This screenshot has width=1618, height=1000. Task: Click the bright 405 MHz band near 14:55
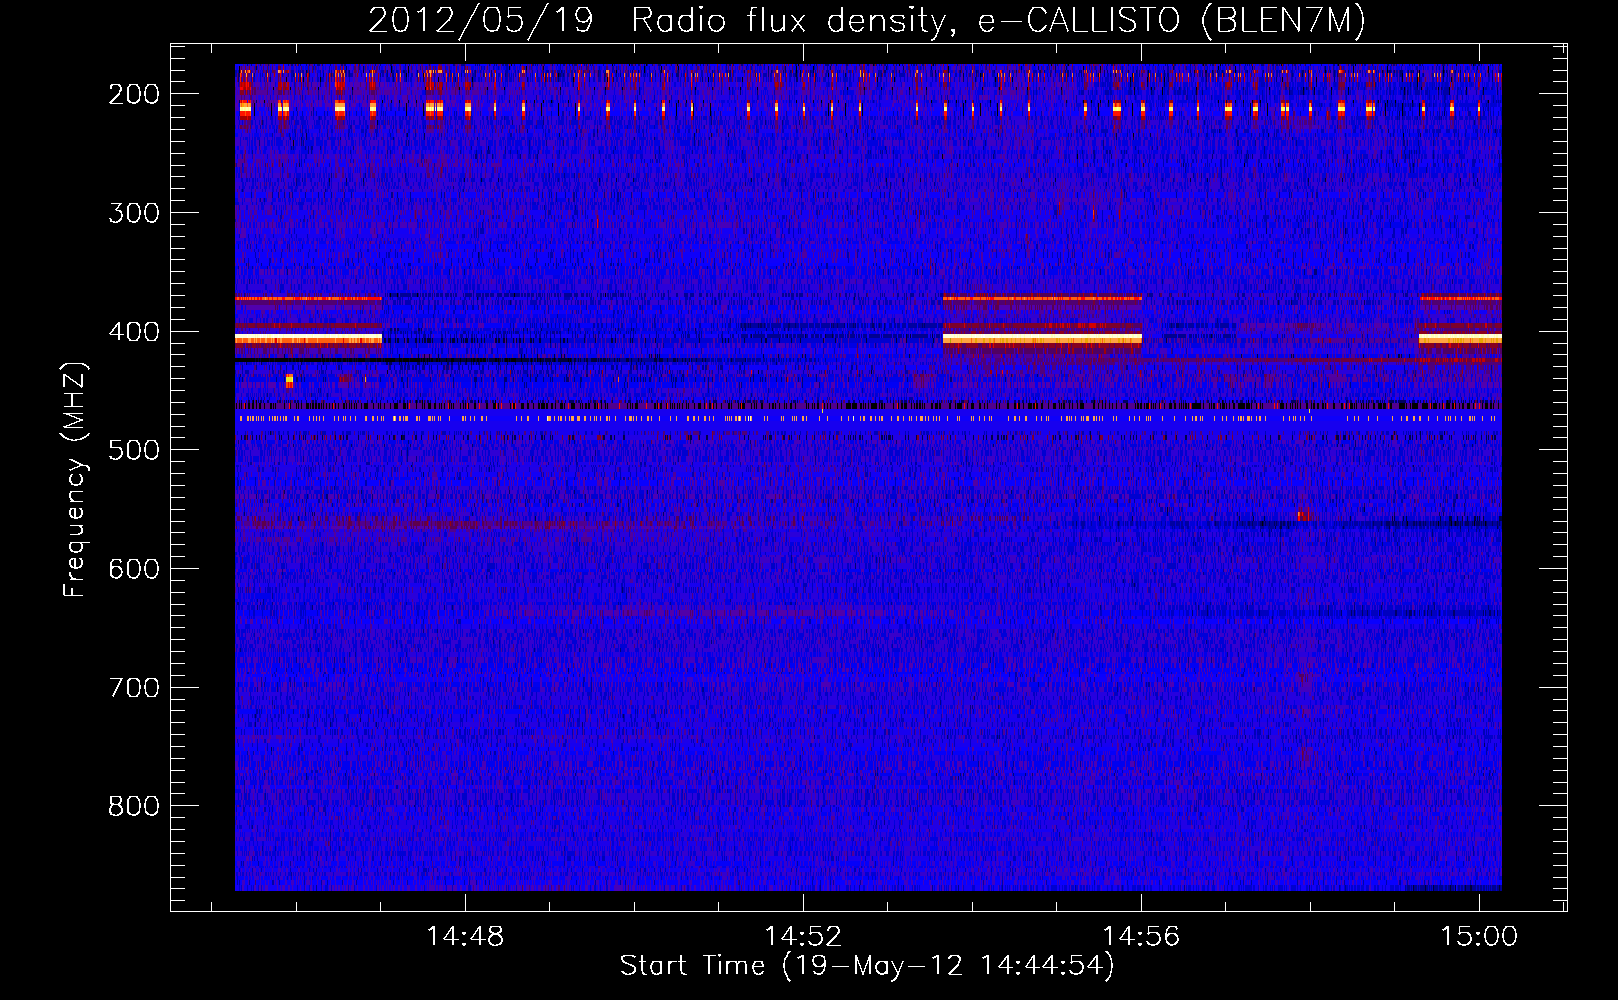(x=1042, y=339)
